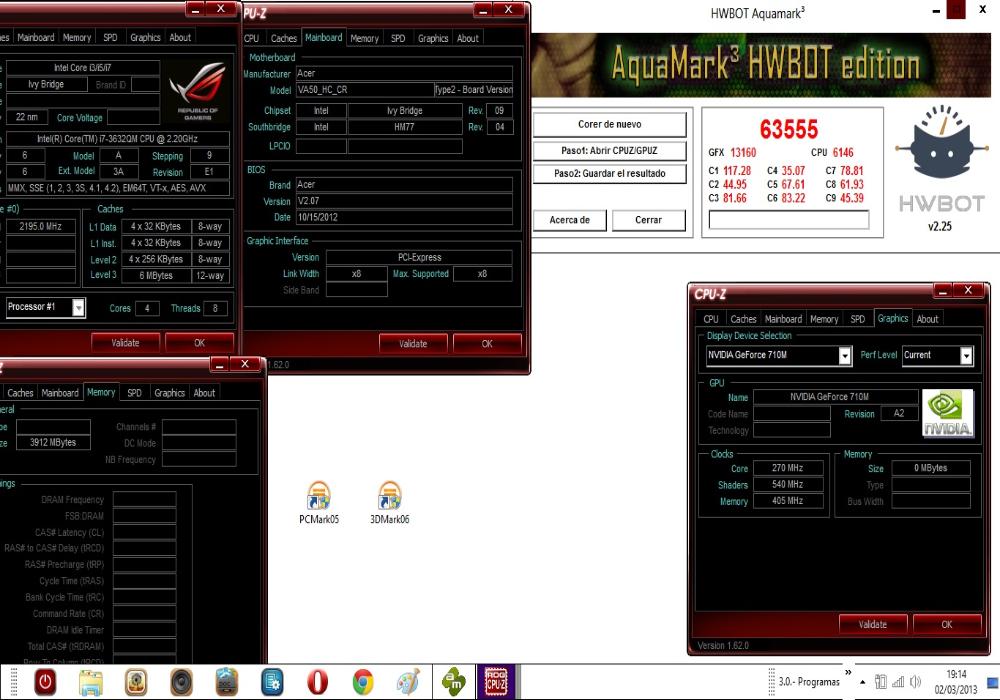The width and height of the screenshot is (1000, 700).
Task: Click the Core clock 270 MHz field
Action: pos(788,468)
